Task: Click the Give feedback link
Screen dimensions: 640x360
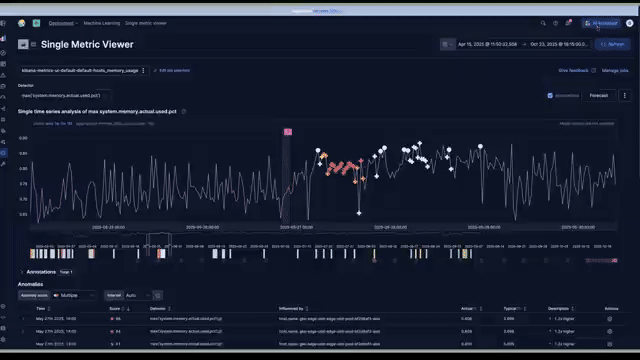Action: click(x=577, y=71)
